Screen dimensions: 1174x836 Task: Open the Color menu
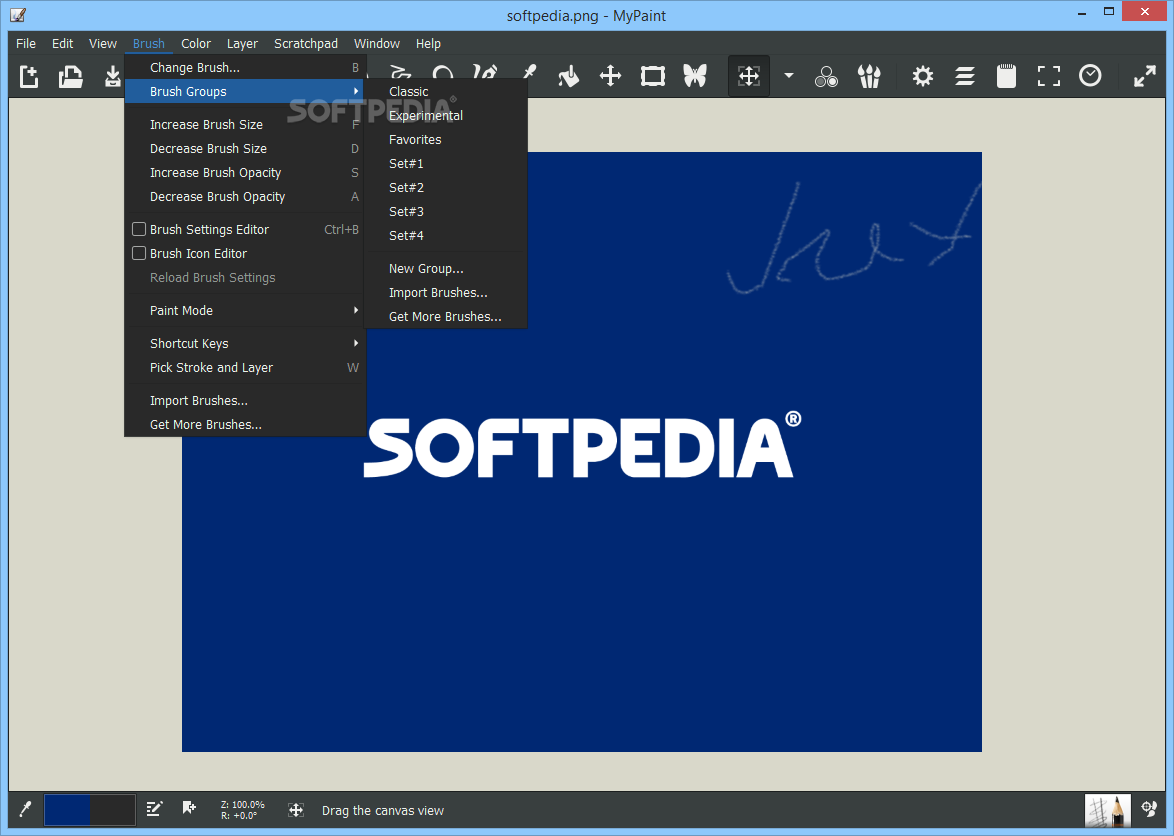click(x=195, y=43)
